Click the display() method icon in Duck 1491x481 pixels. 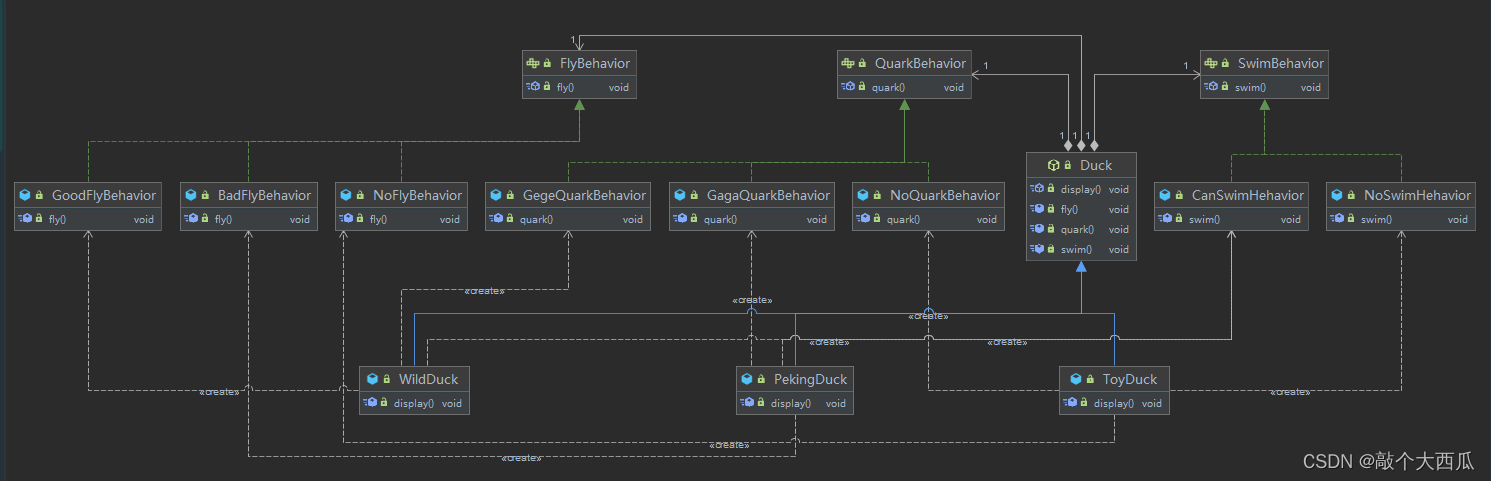(1037, 189)
